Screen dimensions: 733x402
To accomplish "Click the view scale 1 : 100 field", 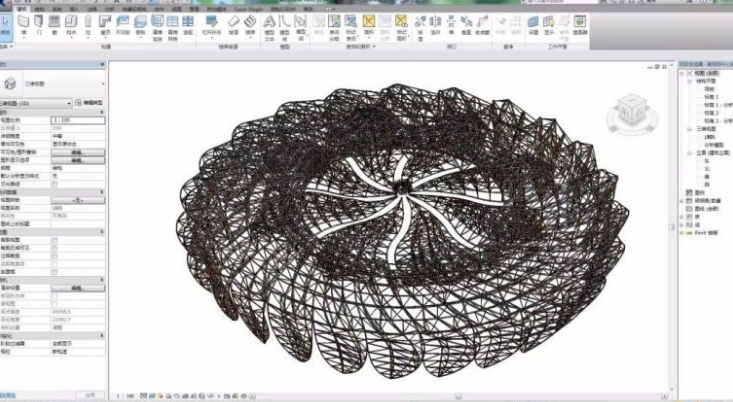I will click(78, 120).
